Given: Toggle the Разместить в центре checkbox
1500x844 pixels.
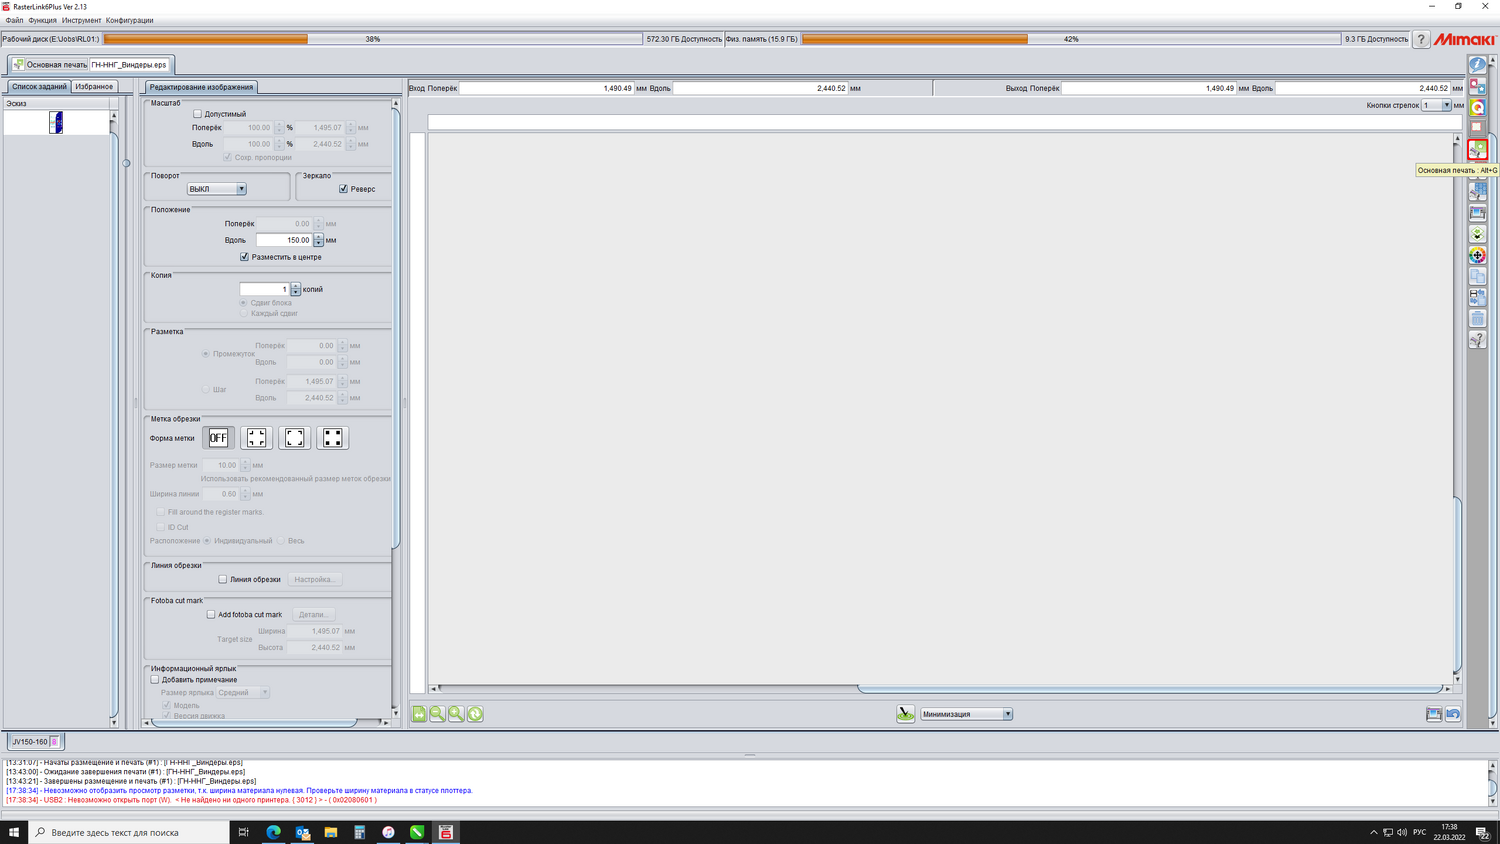Looking at the screenshot, I should click(x=244, y=257).
